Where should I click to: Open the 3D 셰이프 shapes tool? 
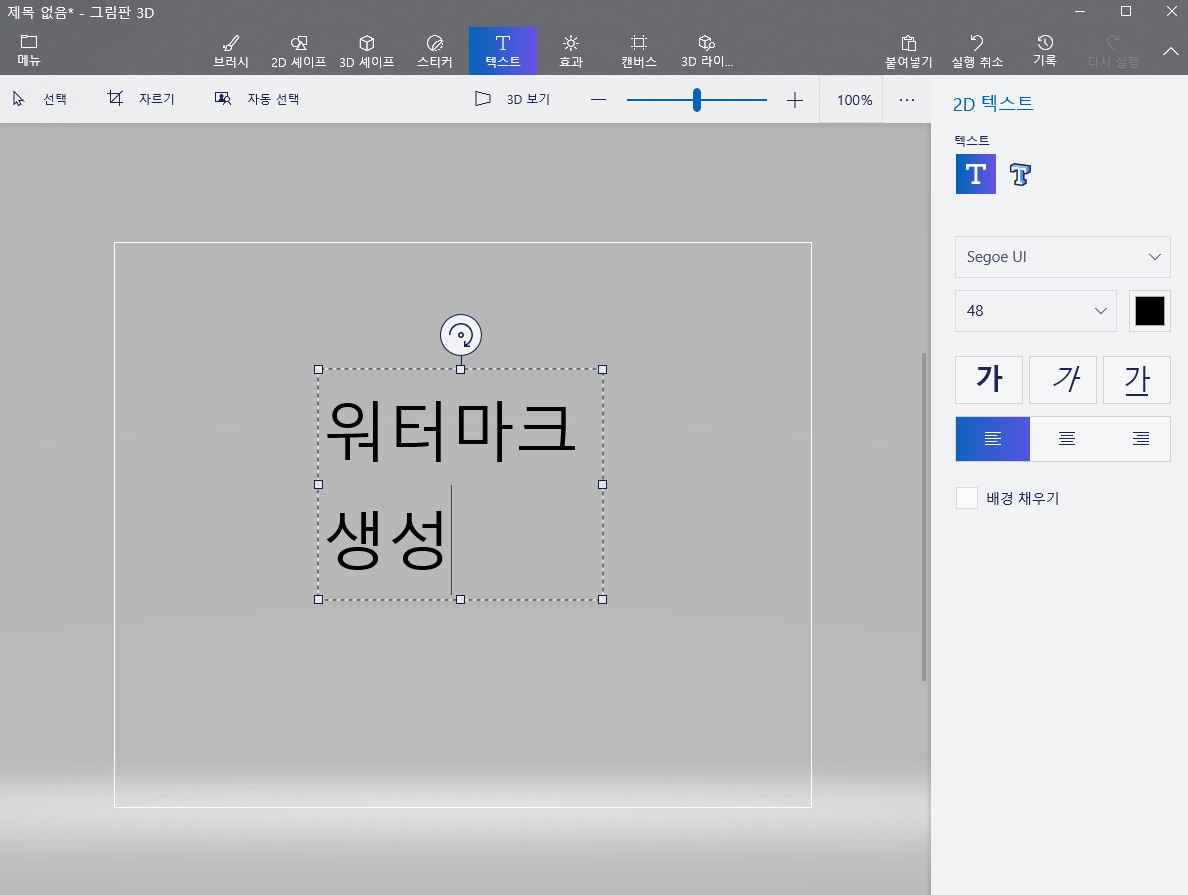tap(367, 51)
